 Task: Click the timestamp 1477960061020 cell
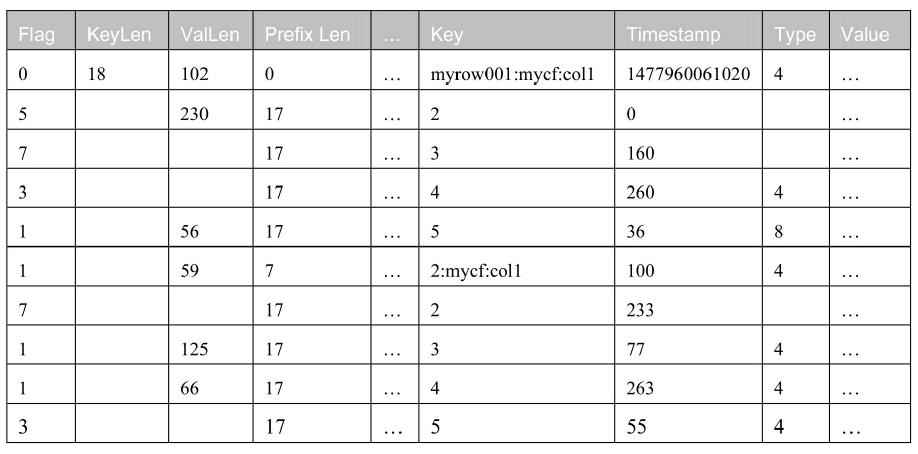tap(688, 70)
